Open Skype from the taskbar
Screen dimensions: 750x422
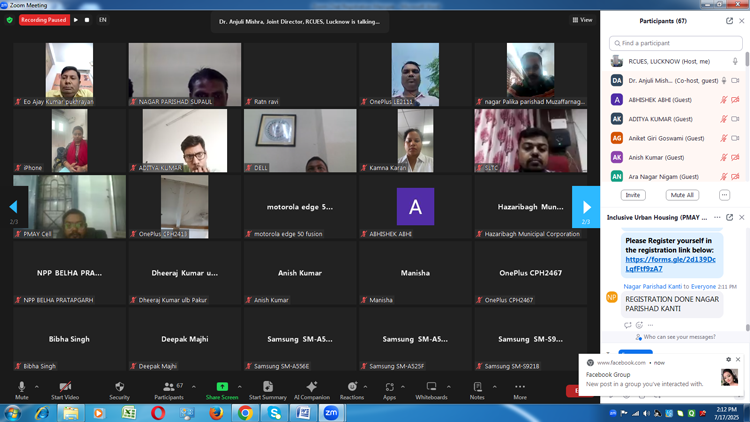pyautogui.click(x=274, y=413)
